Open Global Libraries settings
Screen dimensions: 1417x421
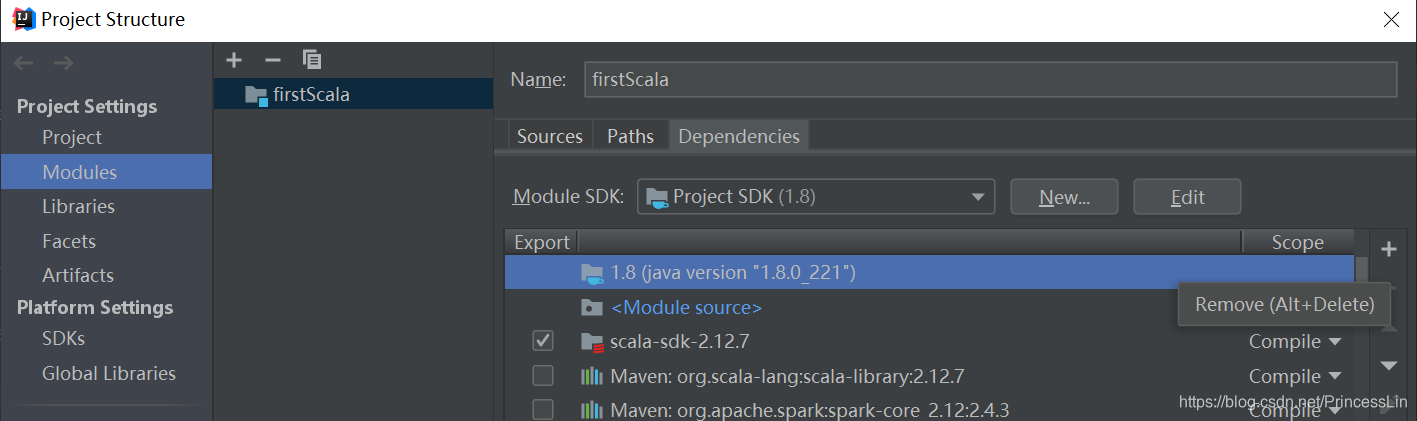109,373
